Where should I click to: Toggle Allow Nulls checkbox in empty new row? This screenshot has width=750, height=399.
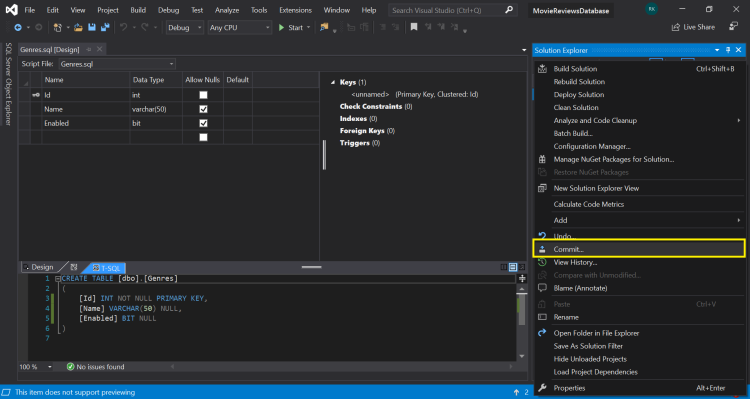coord(203,137)
